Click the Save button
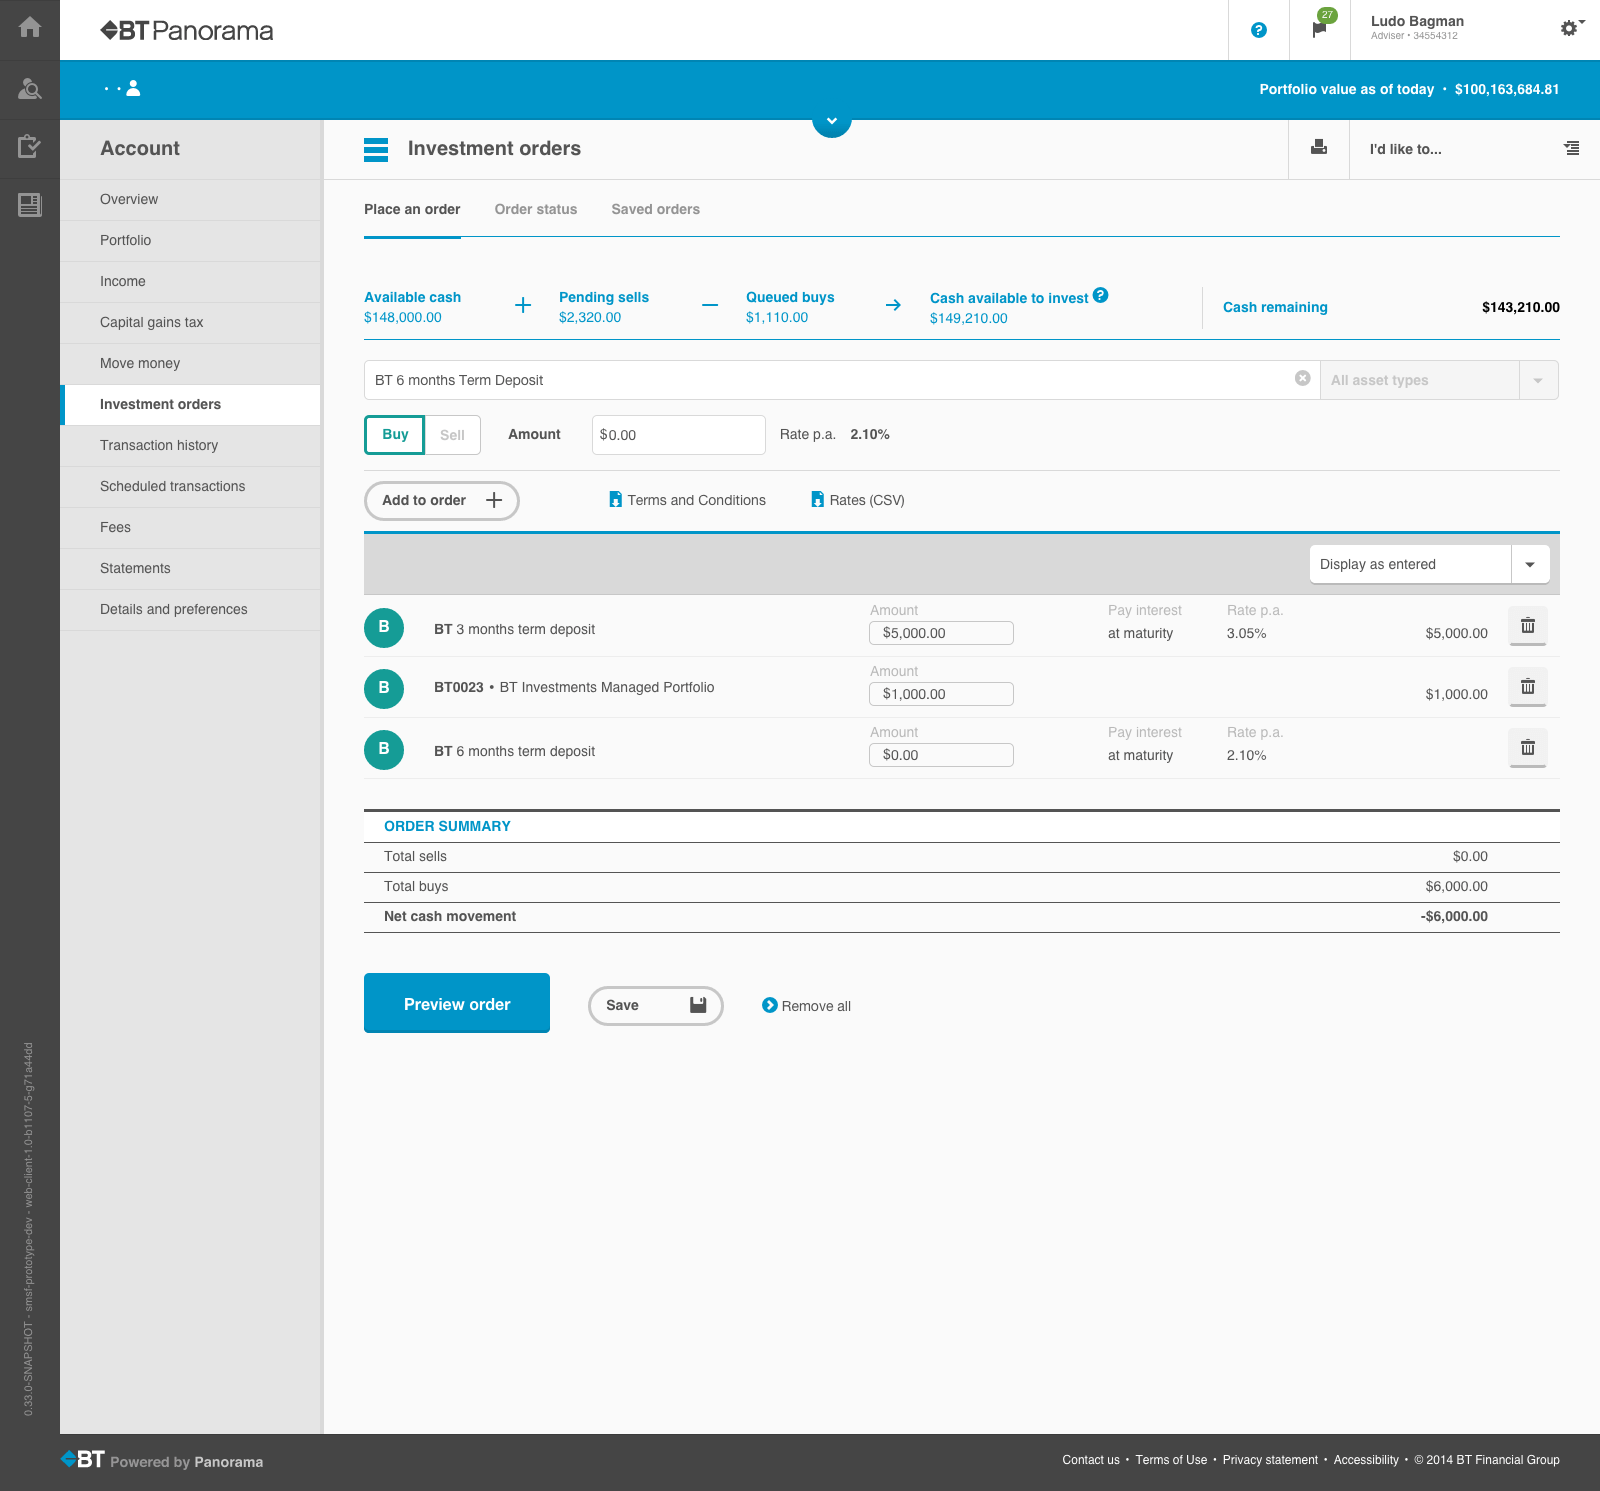1600x1491 pixels. coord(656,1006)
